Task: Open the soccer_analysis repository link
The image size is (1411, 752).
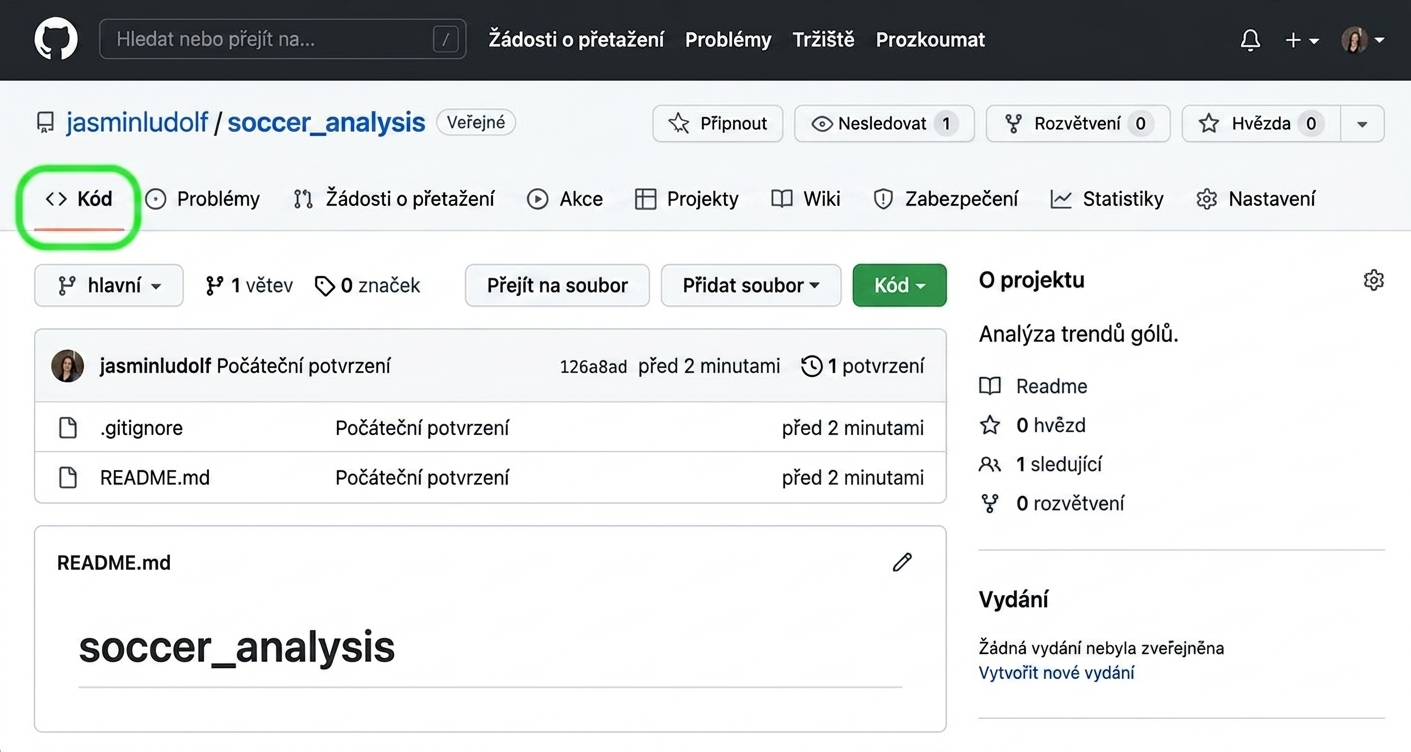Action: pos(326,123)
